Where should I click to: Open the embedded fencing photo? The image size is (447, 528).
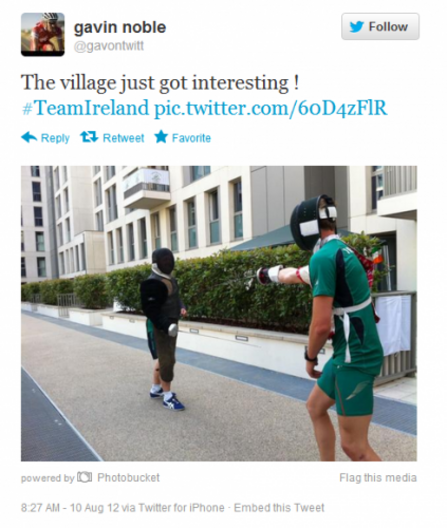(x=219, y=313)
